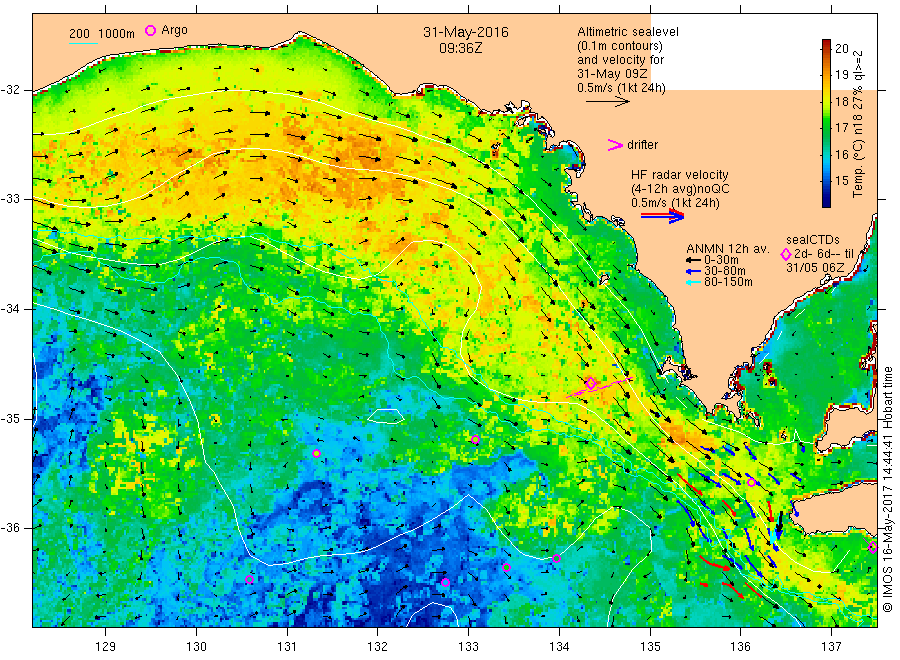Click the '30-80m' depth label
900x660 pixels.
(x=724, y=271)
